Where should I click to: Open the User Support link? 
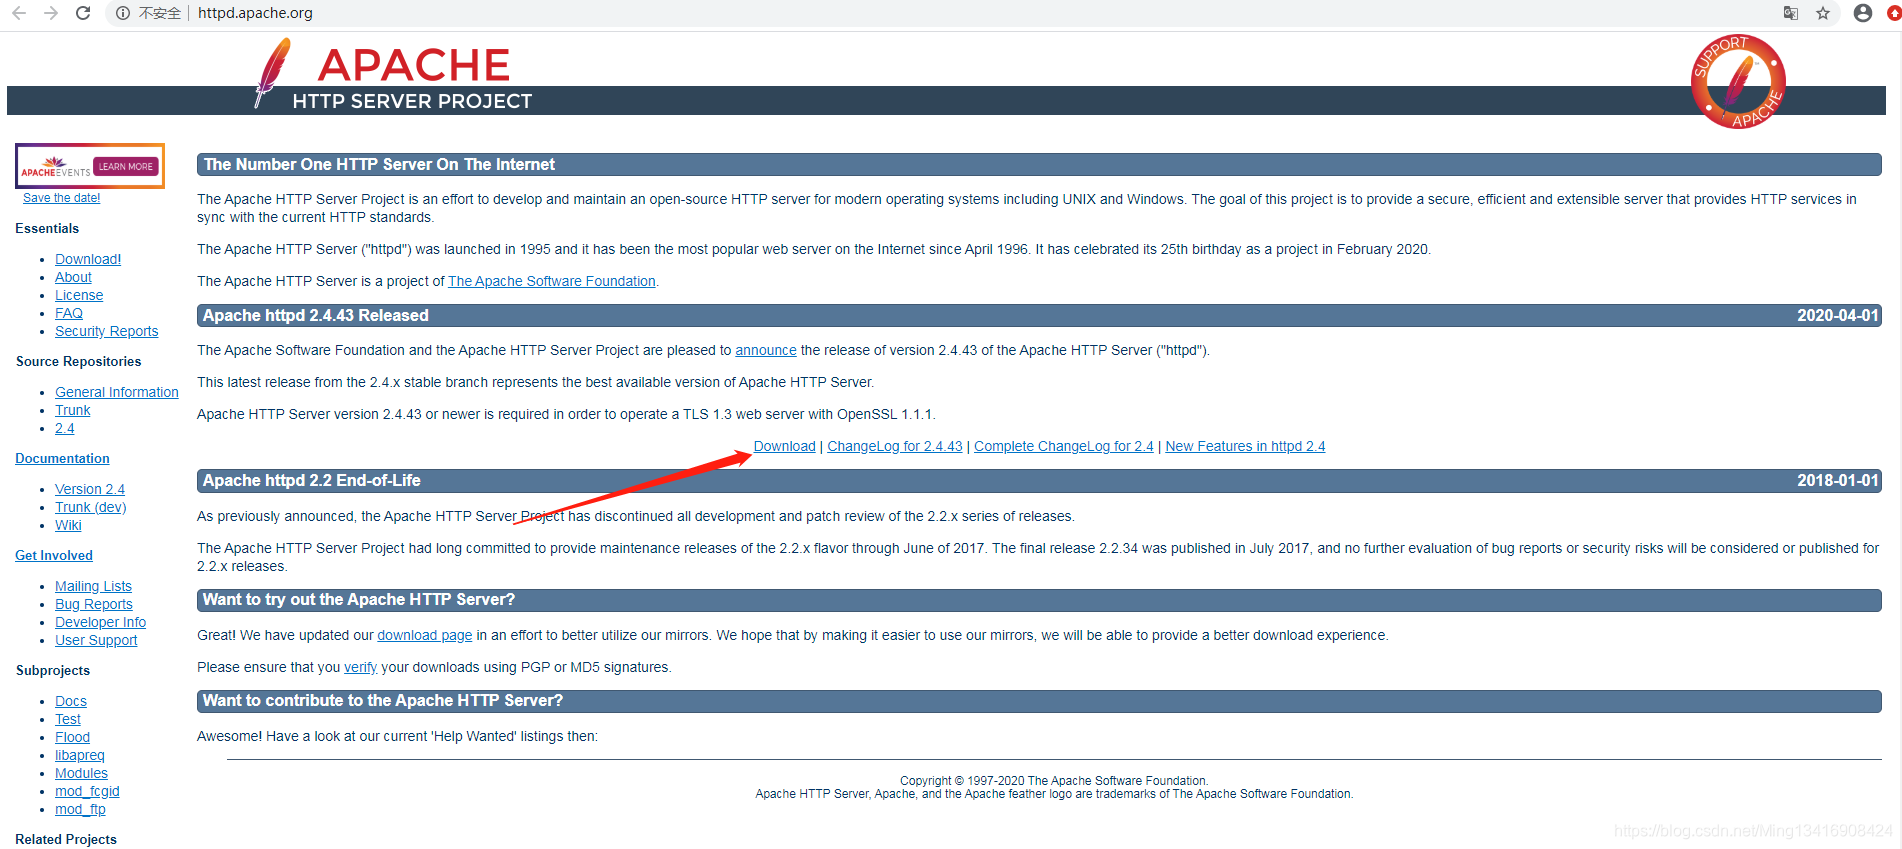(x=96, y=640)
